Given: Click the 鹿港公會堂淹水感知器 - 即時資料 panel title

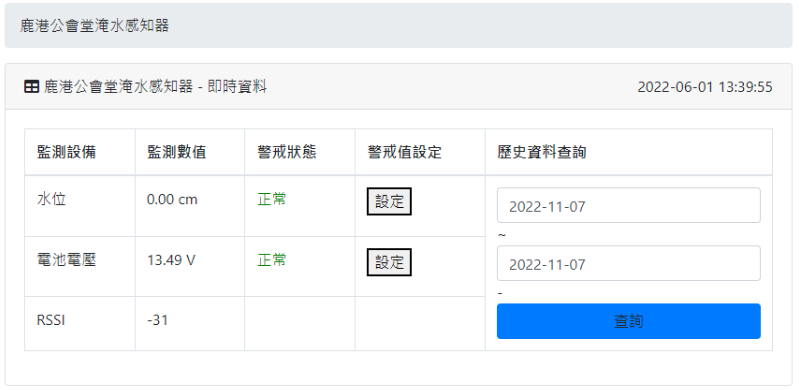Looking at the screenshot, I should [155, 87].
